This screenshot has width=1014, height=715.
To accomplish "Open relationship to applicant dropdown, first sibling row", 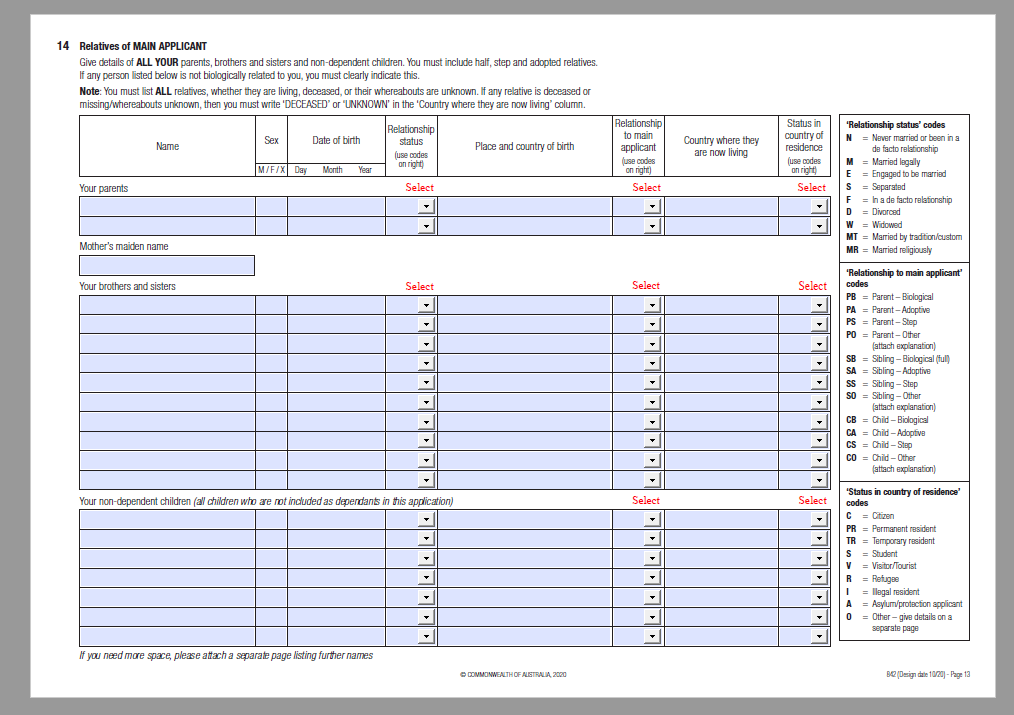I will click(653, 305).
